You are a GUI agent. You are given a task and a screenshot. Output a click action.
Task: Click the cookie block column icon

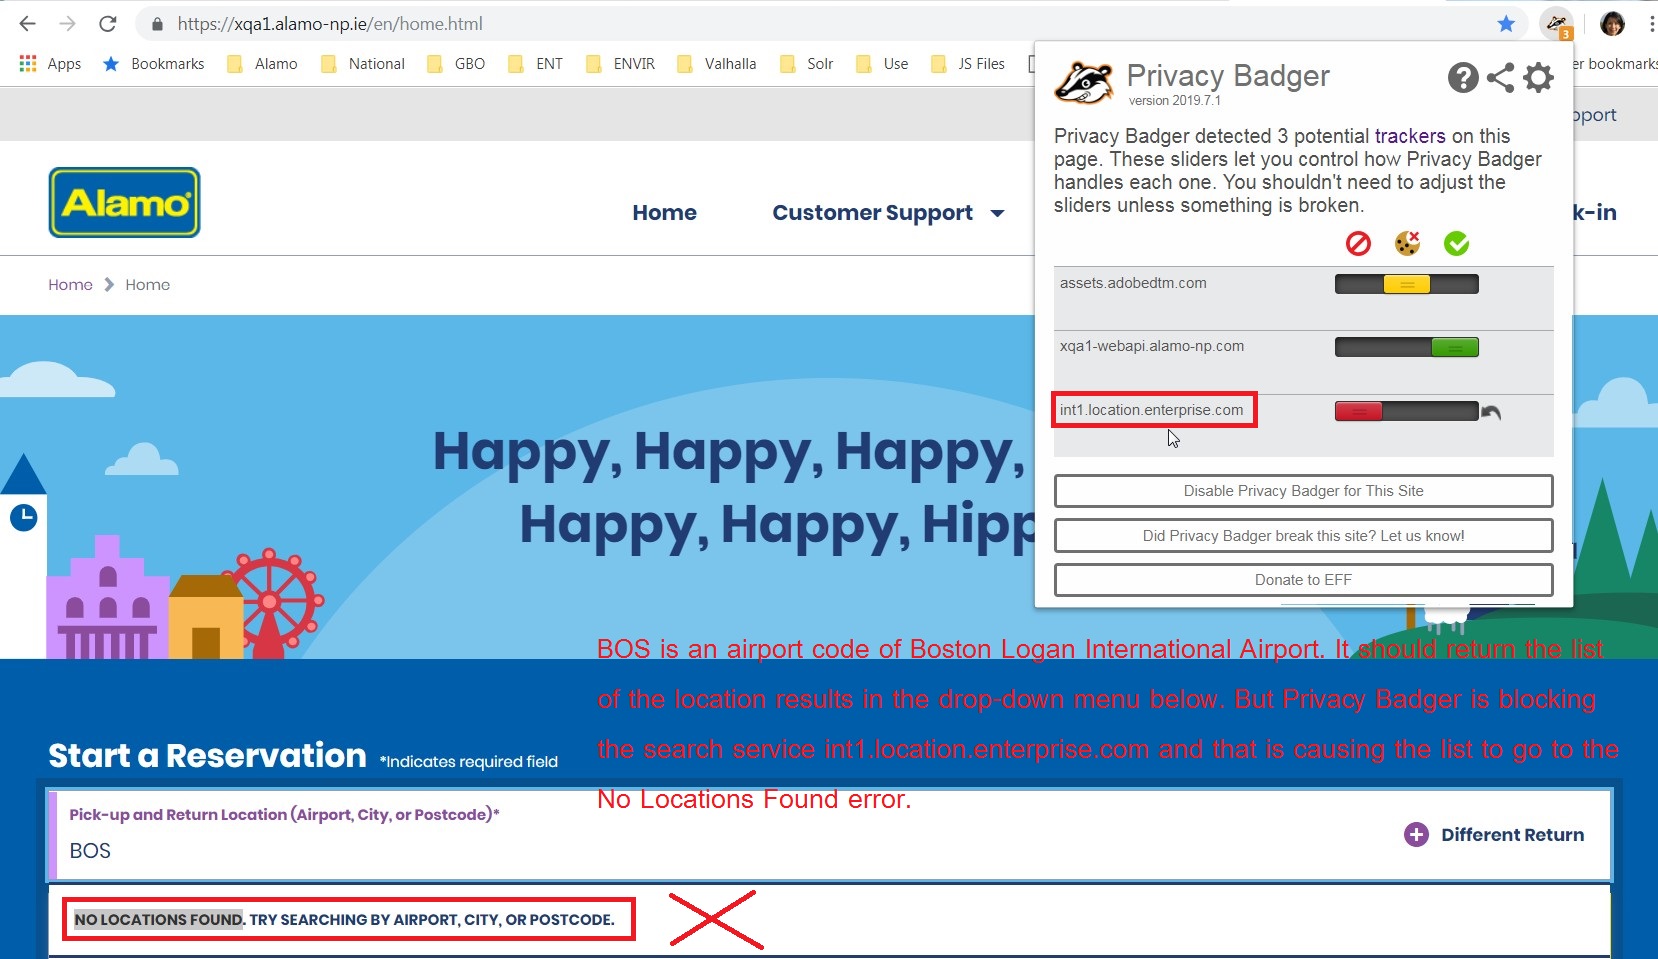1407,243
